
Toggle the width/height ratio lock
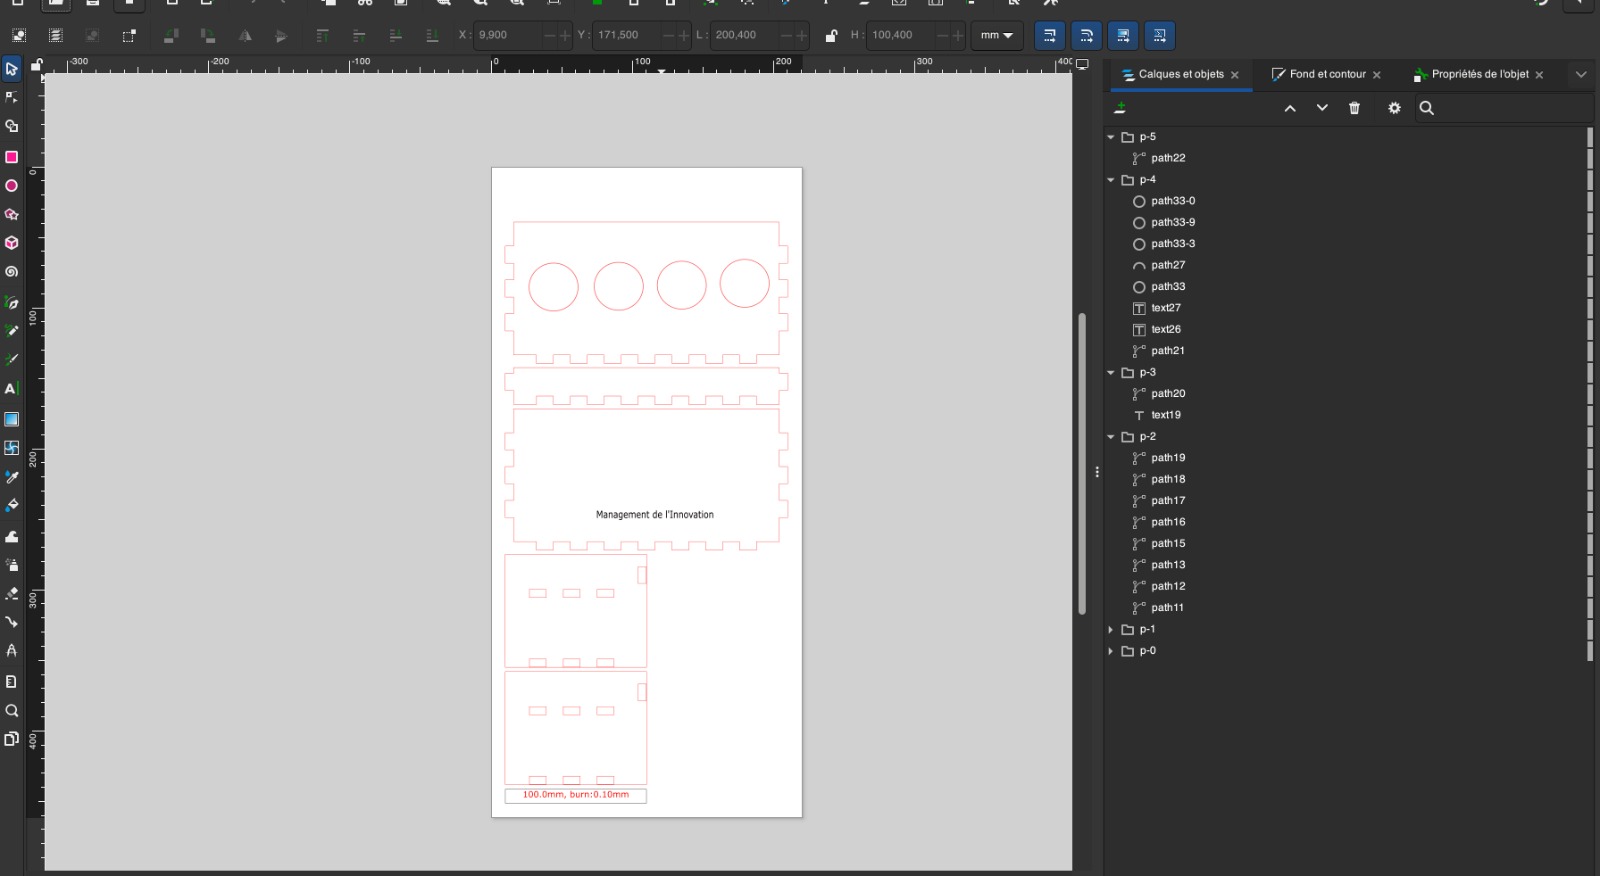pos(831,36)
